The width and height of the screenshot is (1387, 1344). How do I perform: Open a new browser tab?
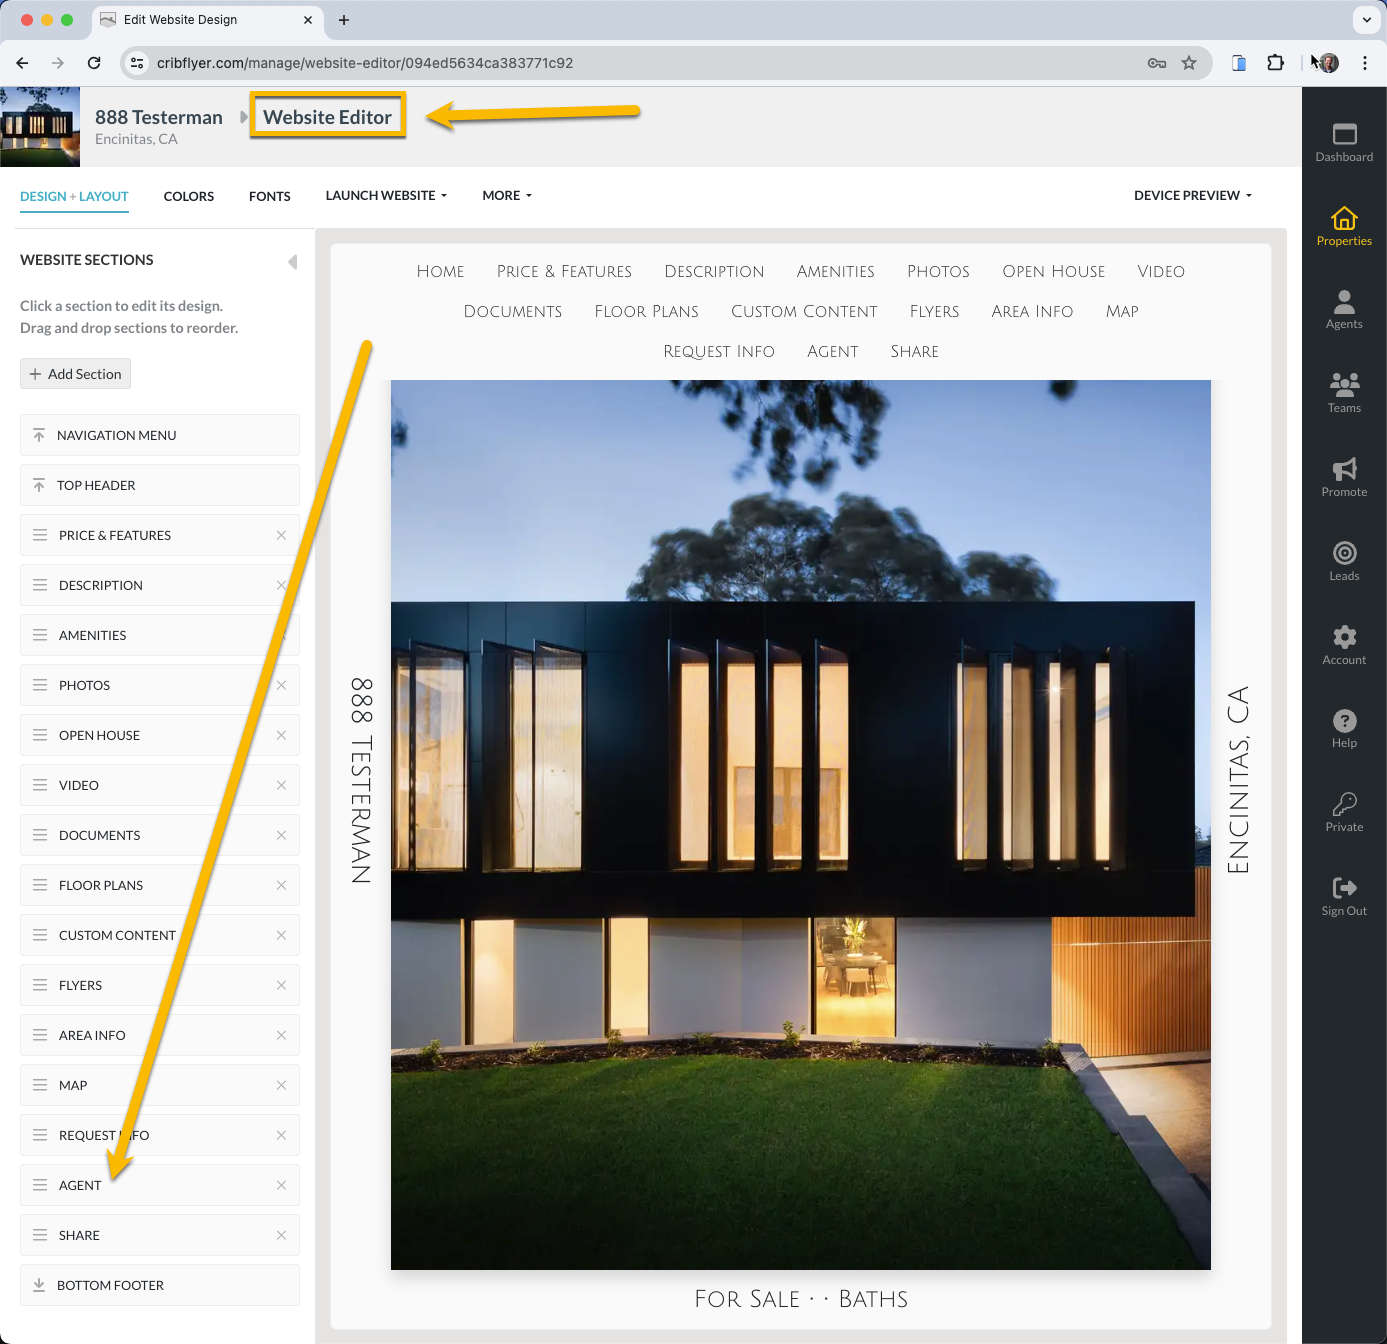(x=344, y=20)
